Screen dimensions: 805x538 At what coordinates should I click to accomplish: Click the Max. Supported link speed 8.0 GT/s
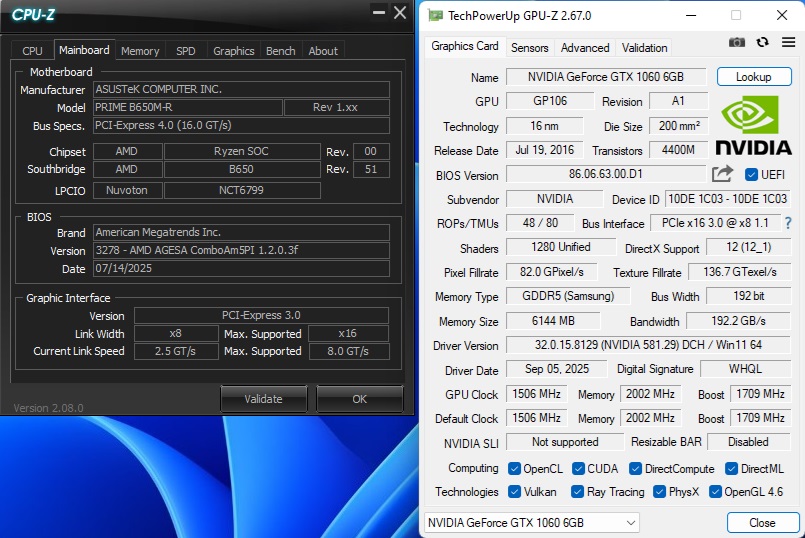point(348,351)
